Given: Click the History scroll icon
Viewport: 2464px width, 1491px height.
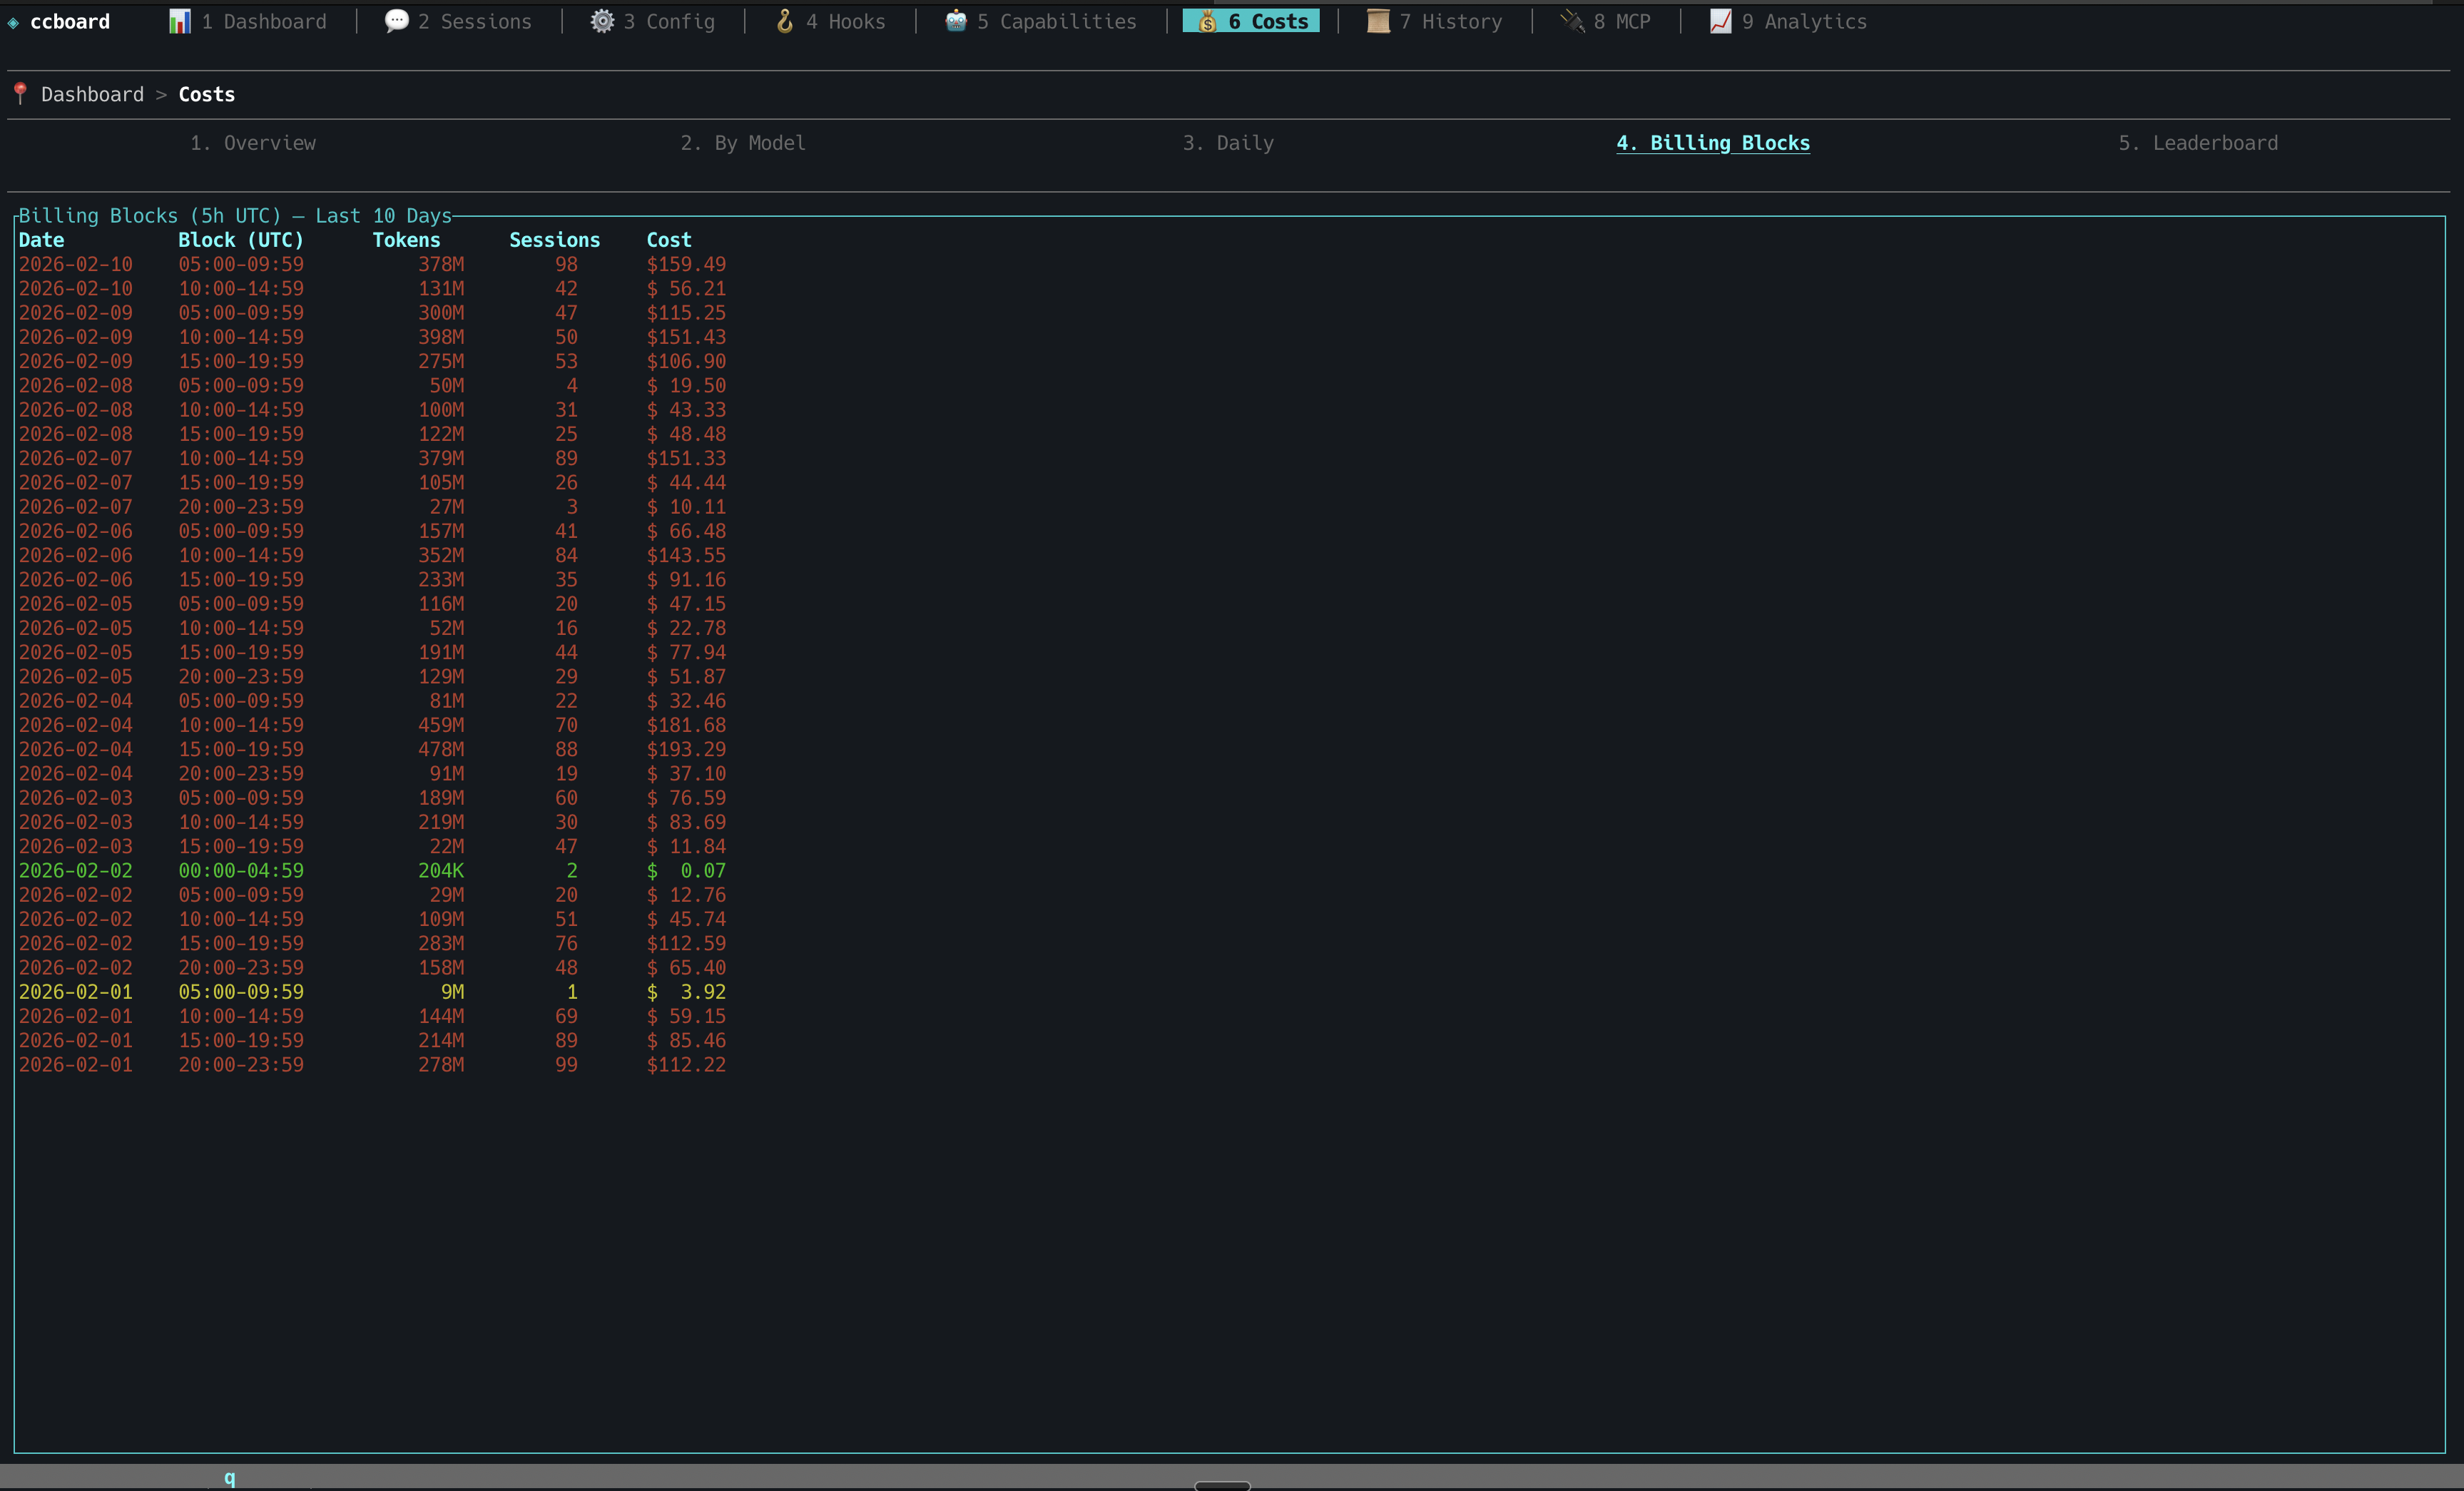Looking at the screenshot, I should pos(1378,21).
